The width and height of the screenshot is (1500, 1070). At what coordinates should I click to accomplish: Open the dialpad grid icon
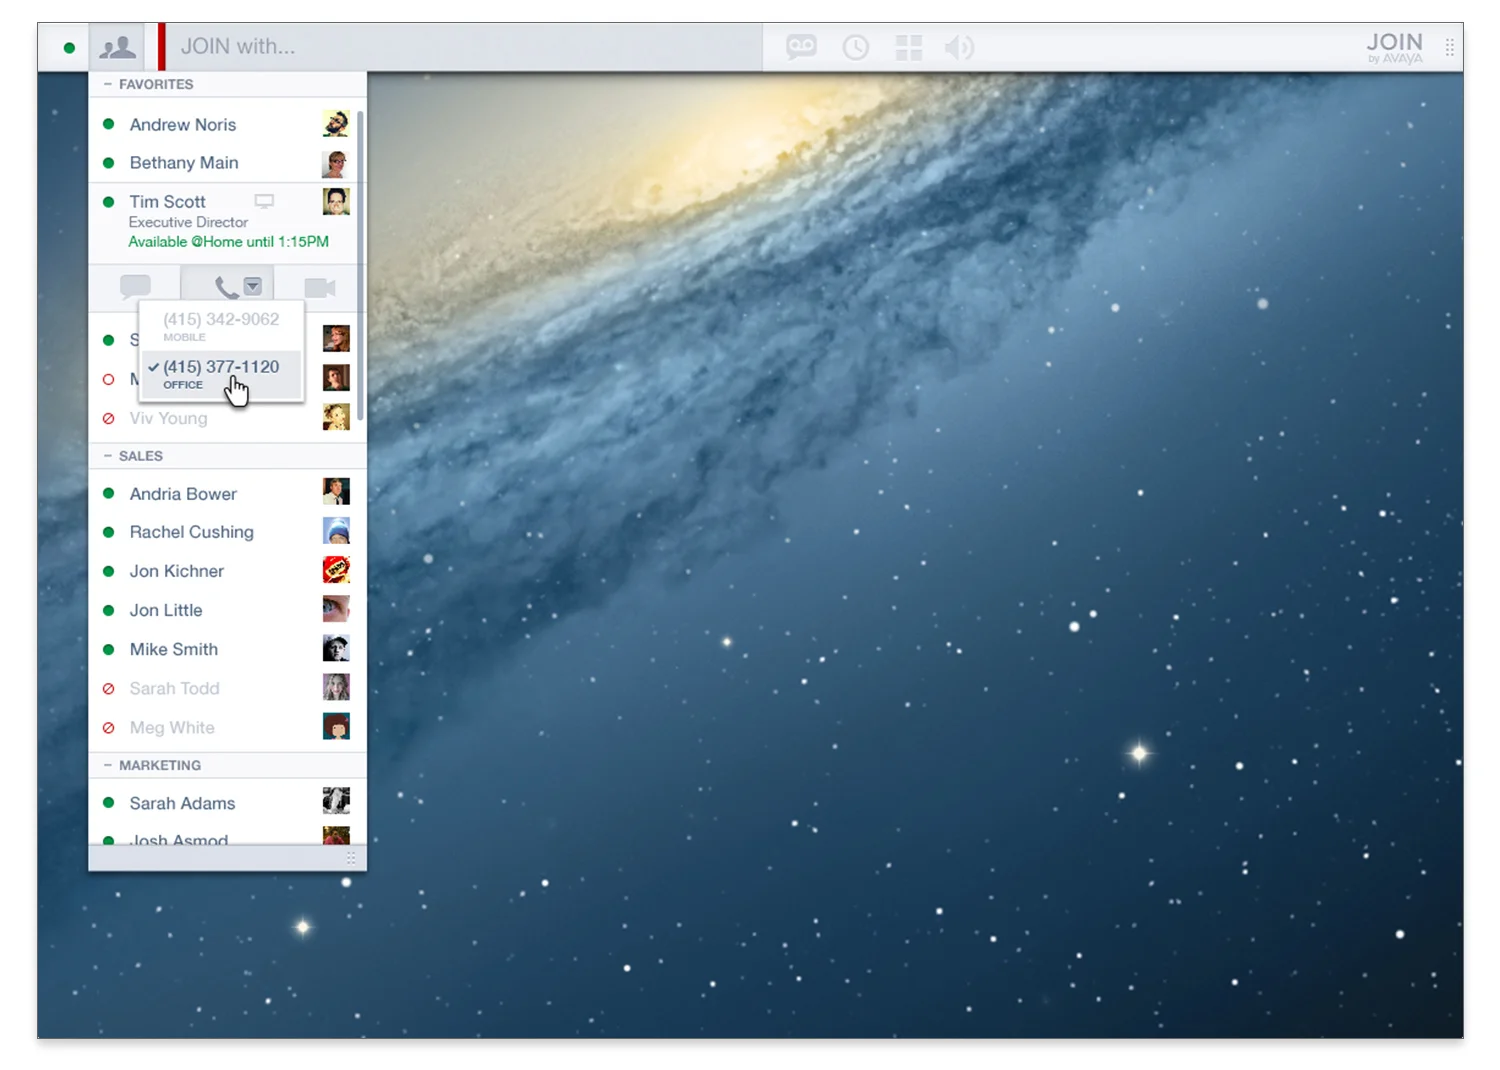[x=909, y=47]
